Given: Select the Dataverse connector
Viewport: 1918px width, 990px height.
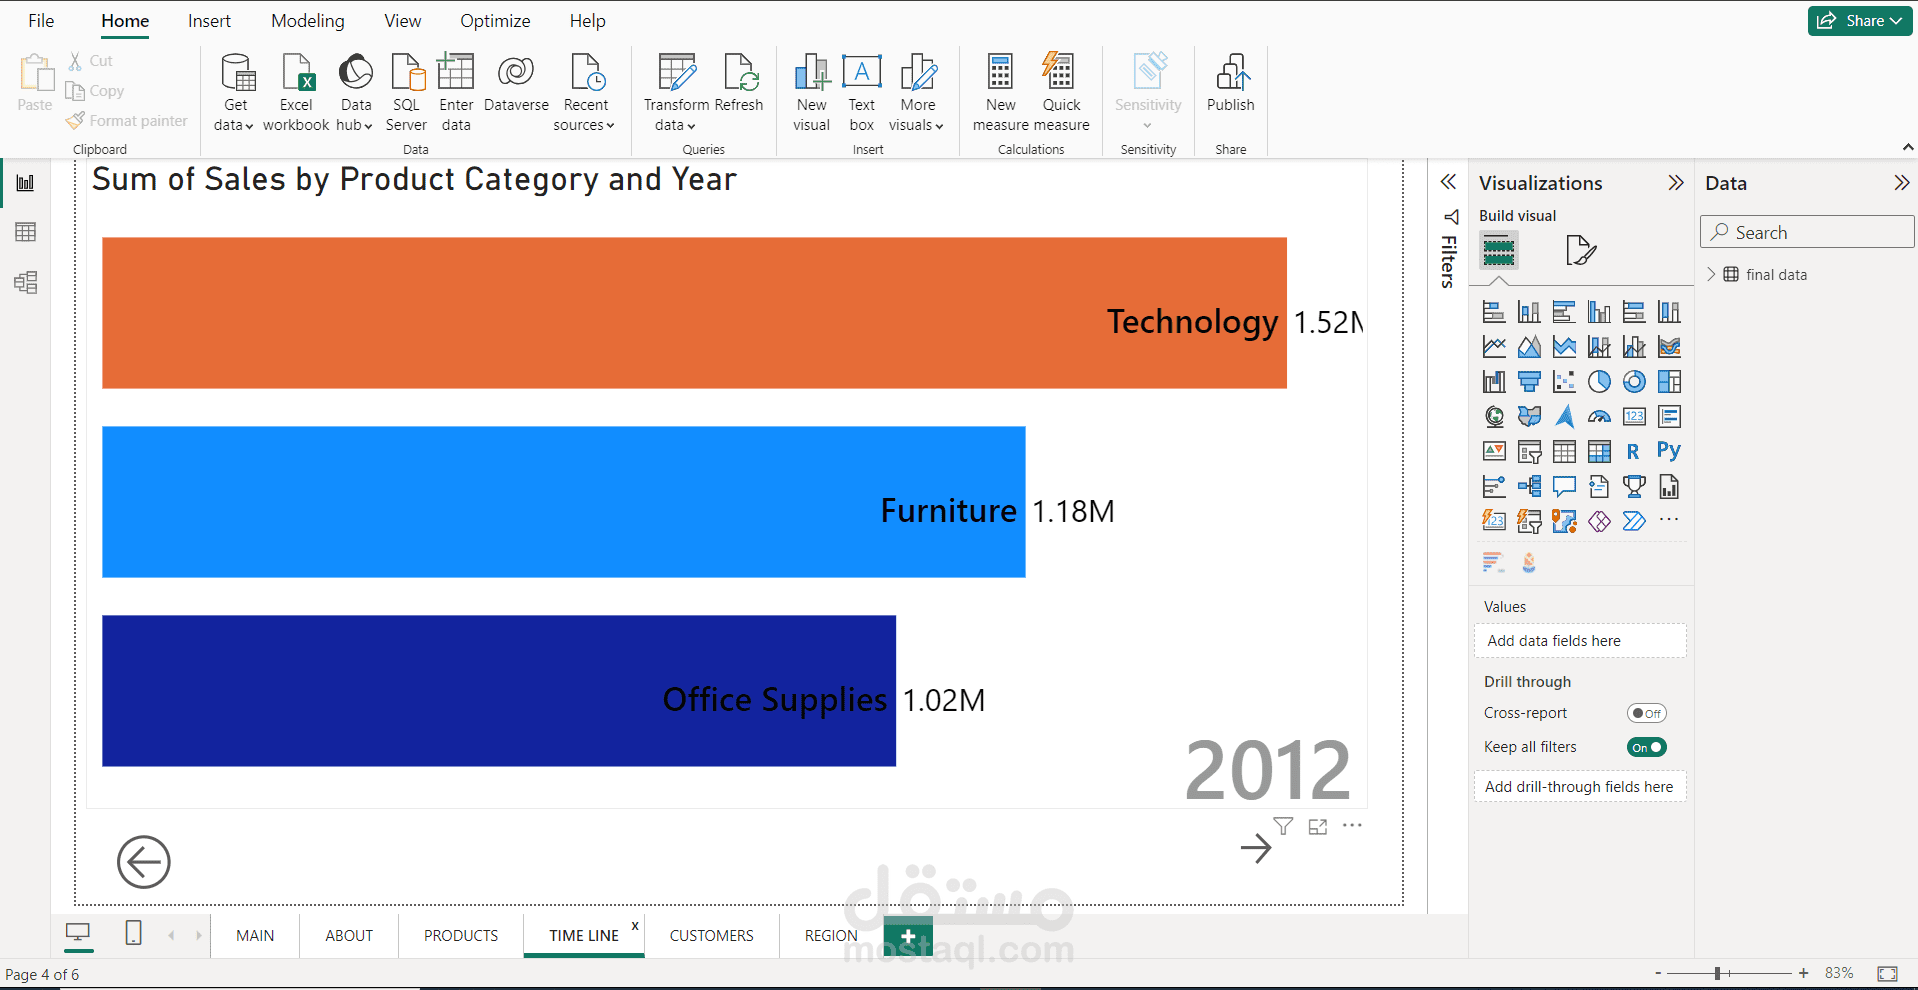Looking at the screenshot, I should point(516,83).
